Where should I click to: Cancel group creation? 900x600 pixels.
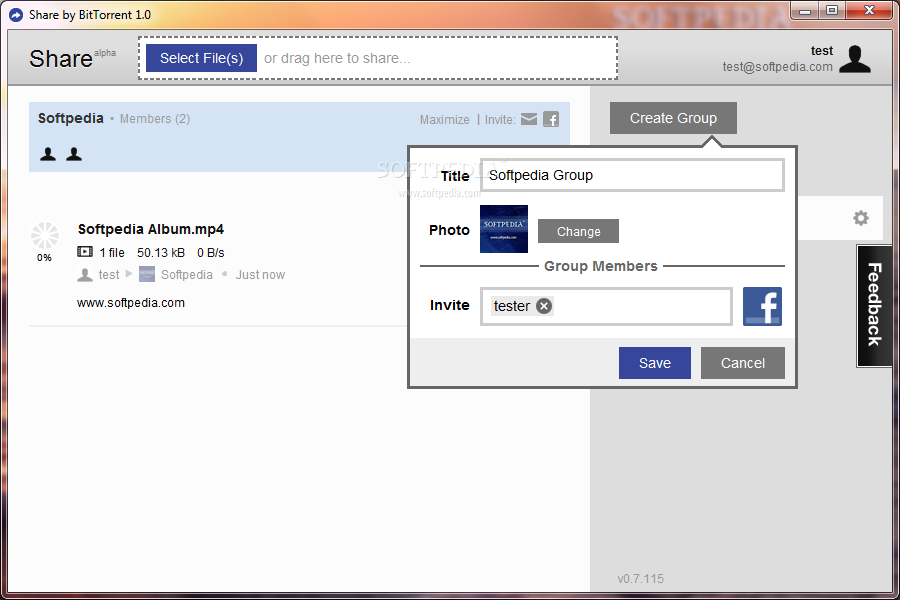pyautogui.click(x=743, y=363)
